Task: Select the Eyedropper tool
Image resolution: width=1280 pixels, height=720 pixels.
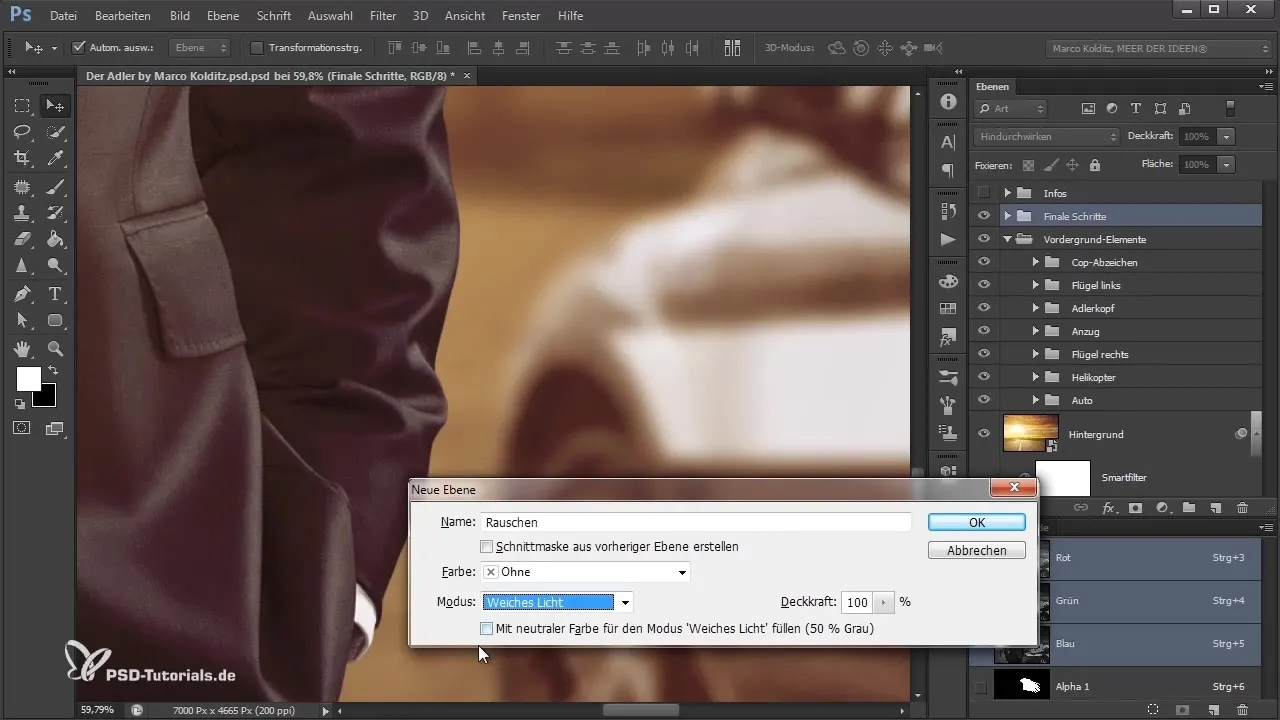Action: [x=56, y=159]
